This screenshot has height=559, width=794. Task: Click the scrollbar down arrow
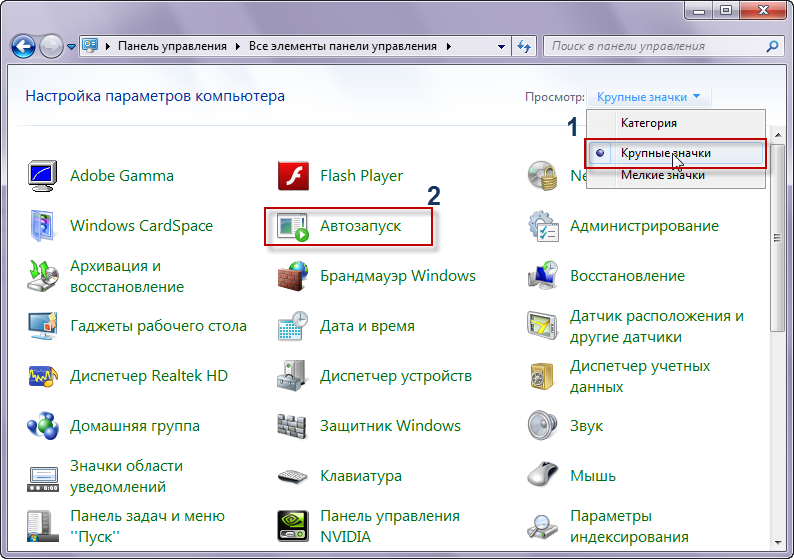[778, 543]
